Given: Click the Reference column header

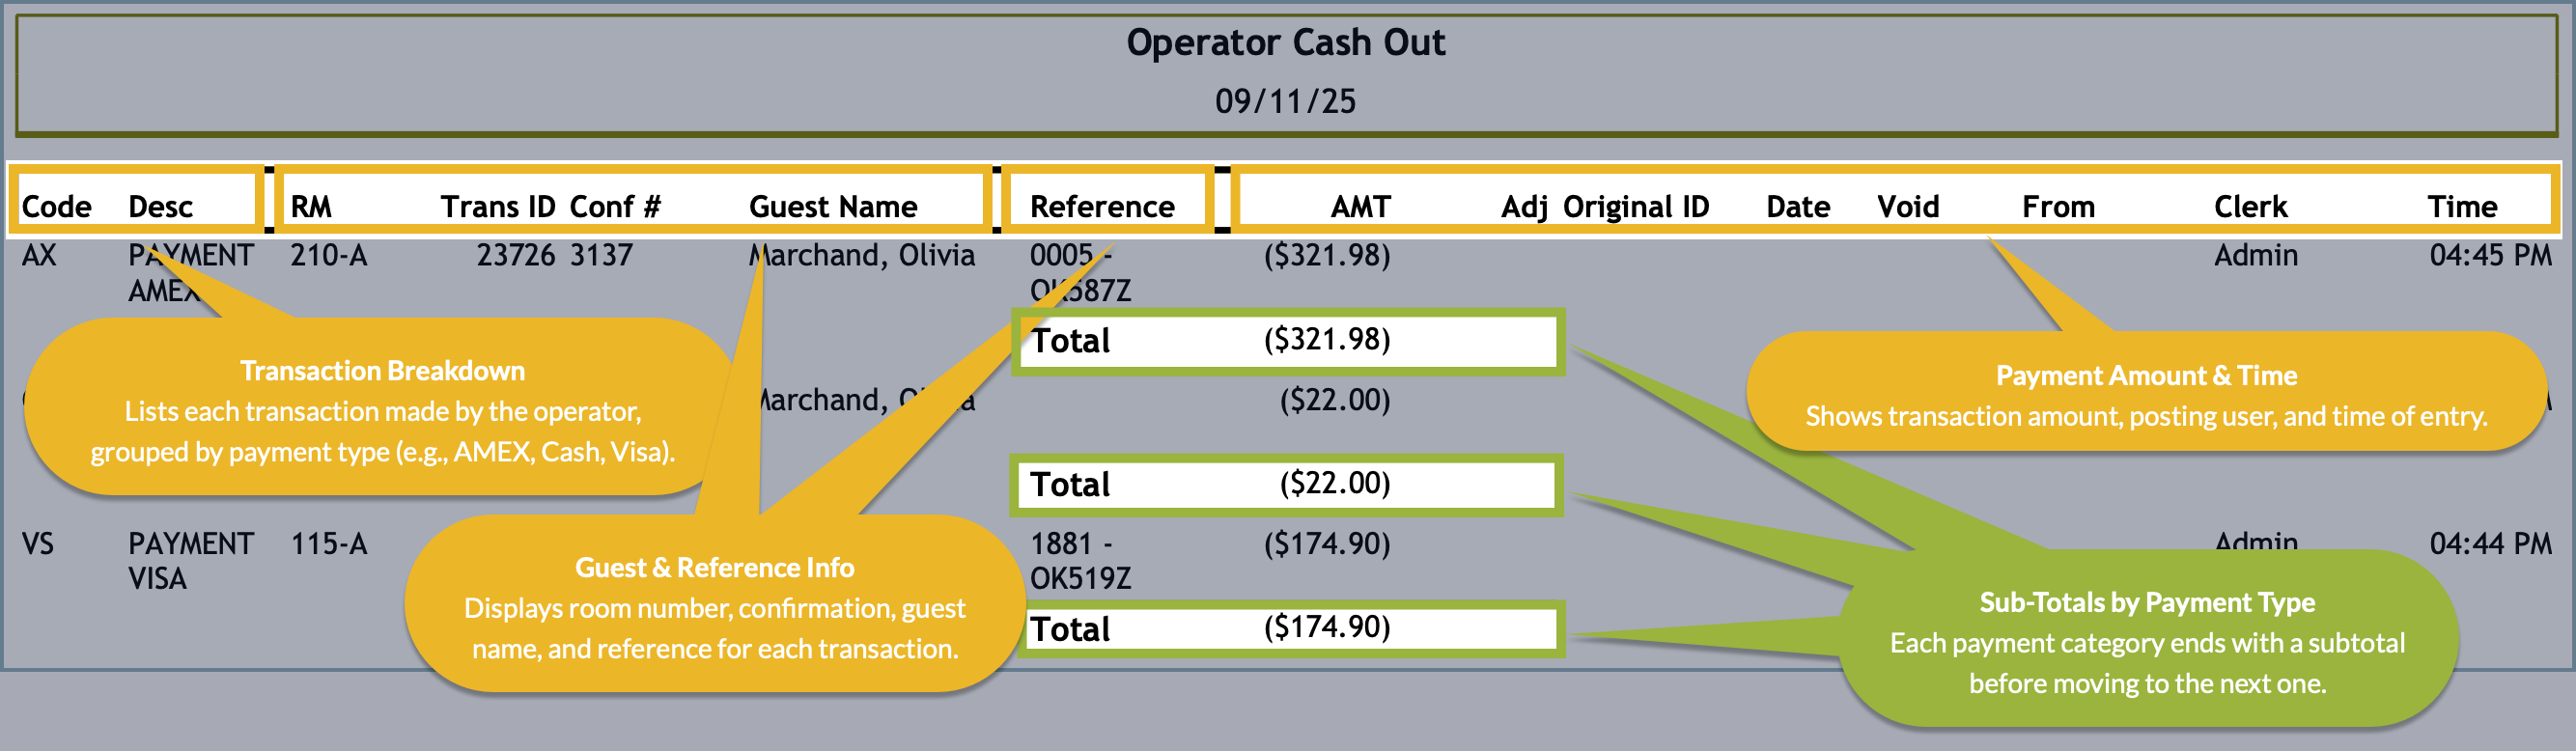Looking at the screenshot, I should 1101,207.
